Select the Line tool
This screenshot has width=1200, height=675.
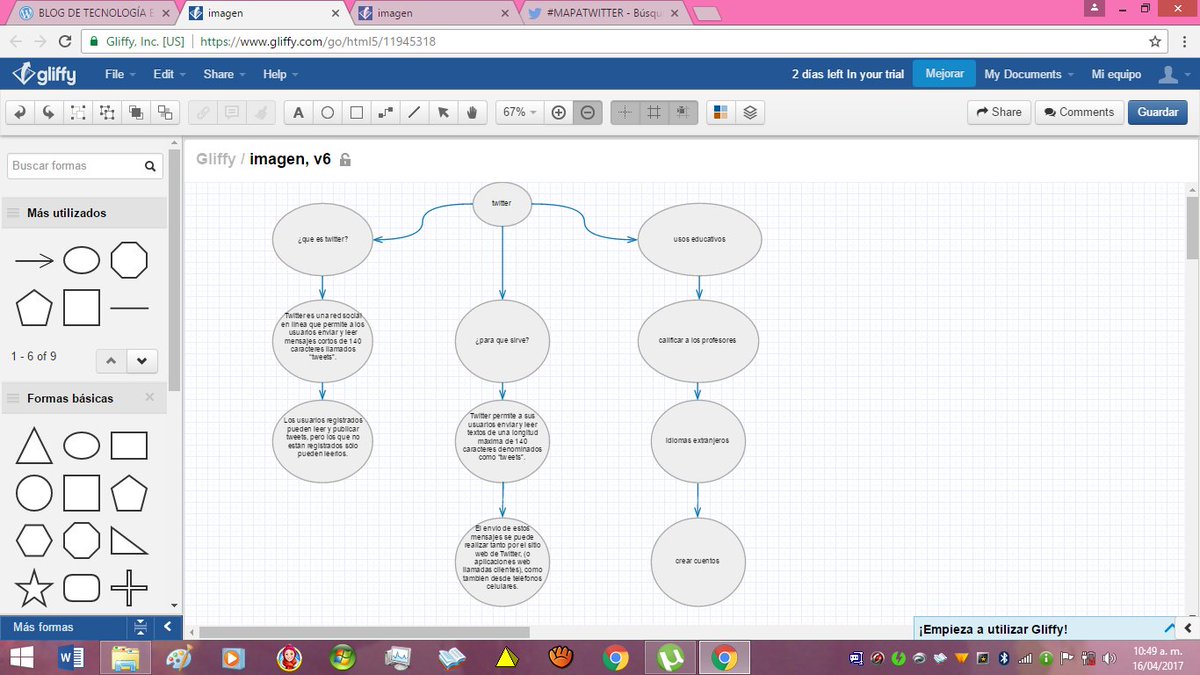(x=414, y=112)
